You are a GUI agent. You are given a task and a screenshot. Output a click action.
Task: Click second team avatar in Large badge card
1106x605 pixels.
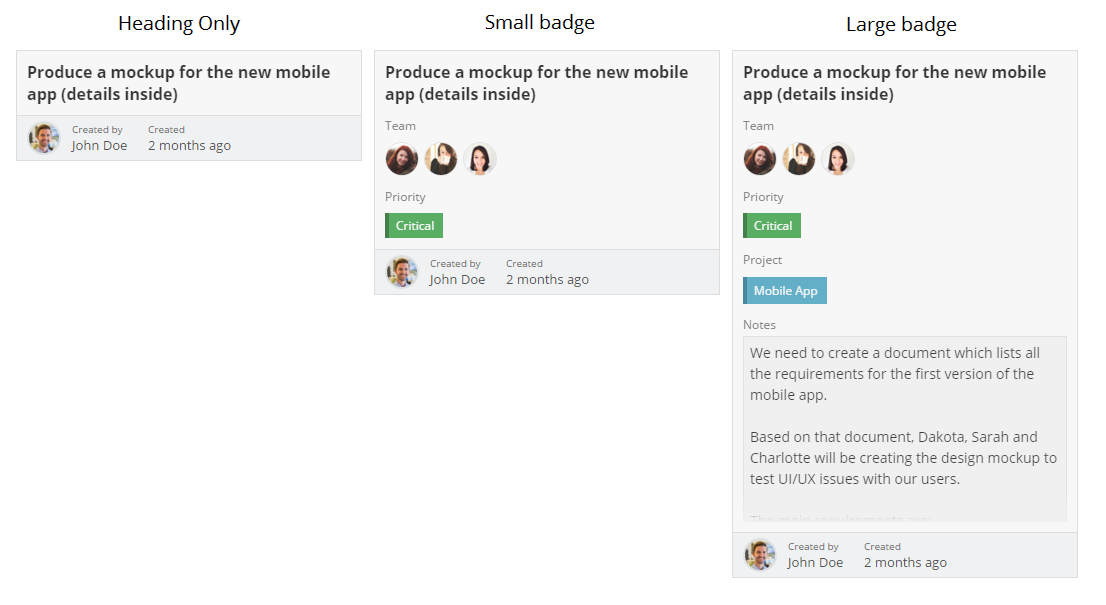coord(799,159)
